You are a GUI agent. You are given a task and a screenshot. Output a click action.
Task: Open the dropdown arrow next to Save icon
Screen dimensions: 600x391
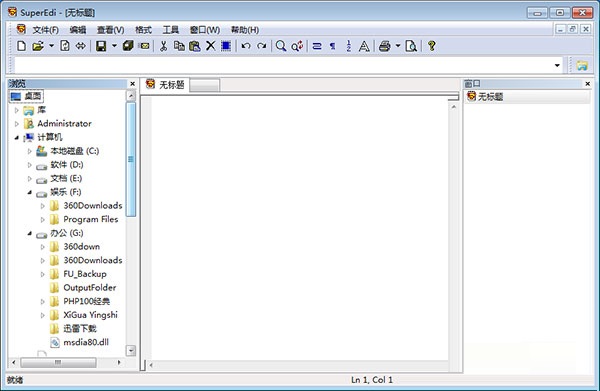pyautogui.click(x=114, y=46)
